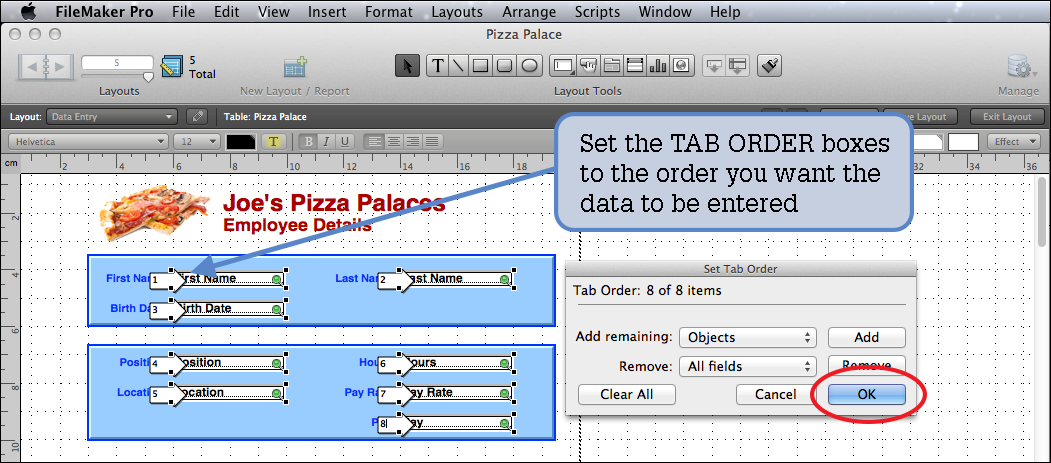Select the Chart tool
This screenshot has width=1051, height=463.
(x=658, y=66)
